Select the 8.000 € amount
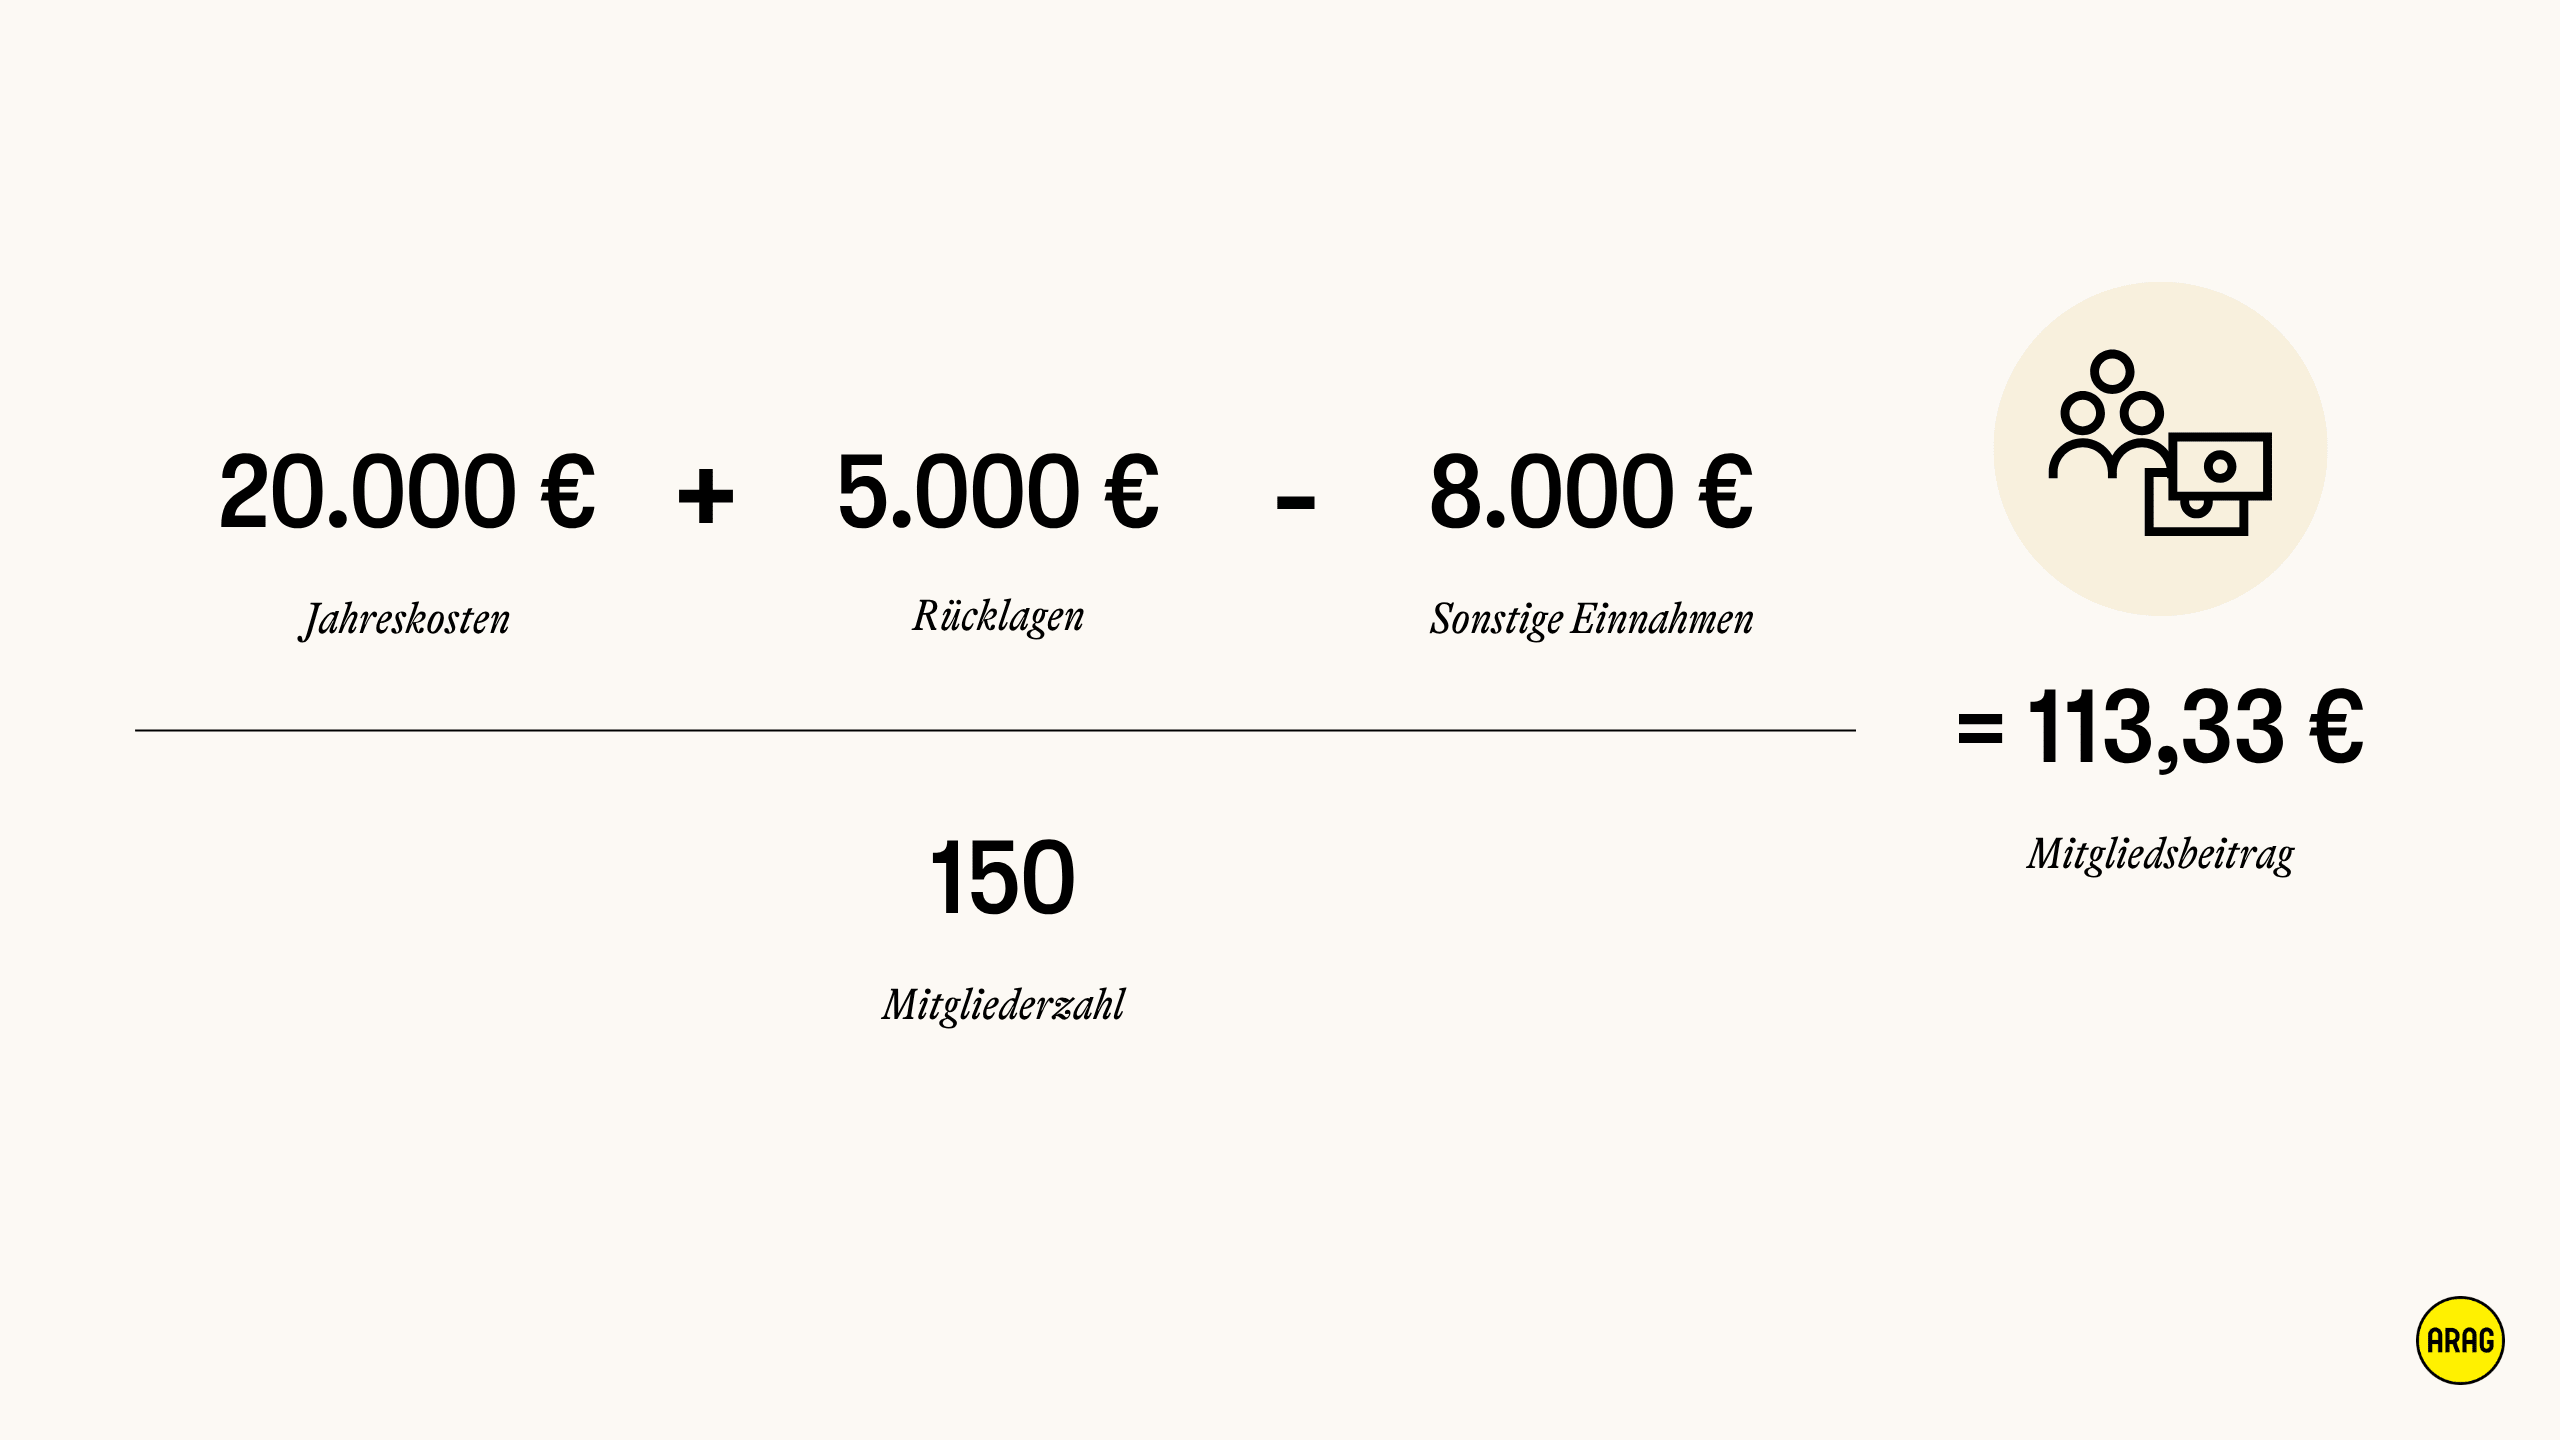Viewport: 2560px width, 1440px height. click(1591, 491)
